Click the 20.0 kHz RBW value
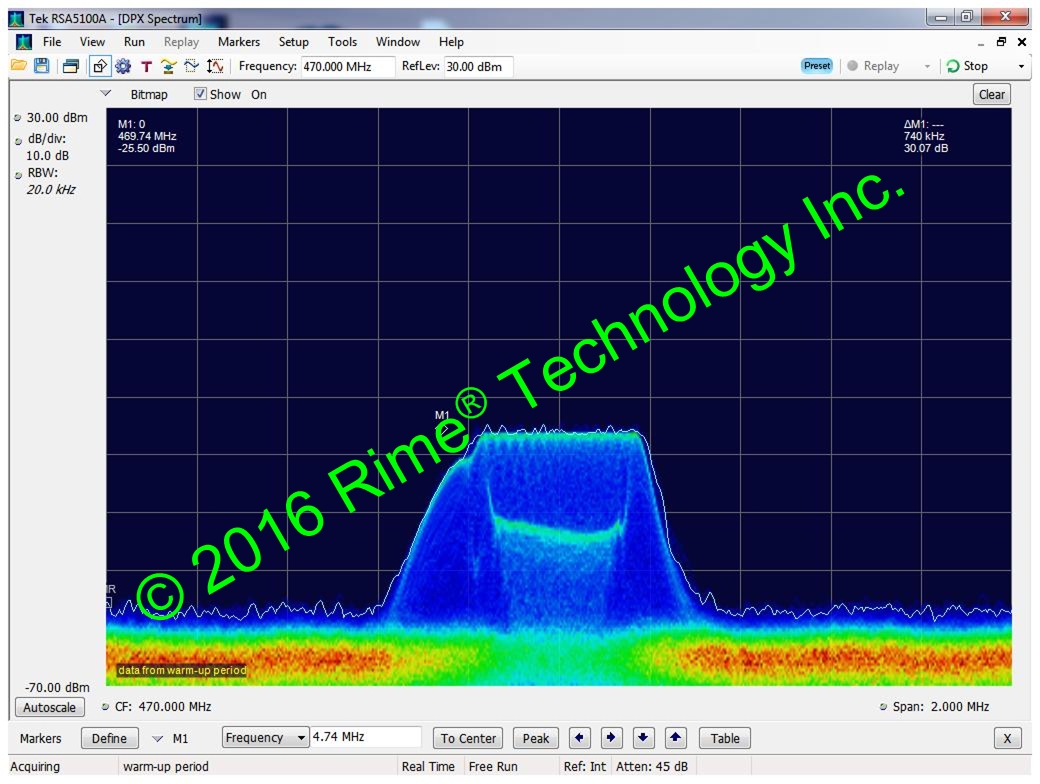 tap(51, 190)
